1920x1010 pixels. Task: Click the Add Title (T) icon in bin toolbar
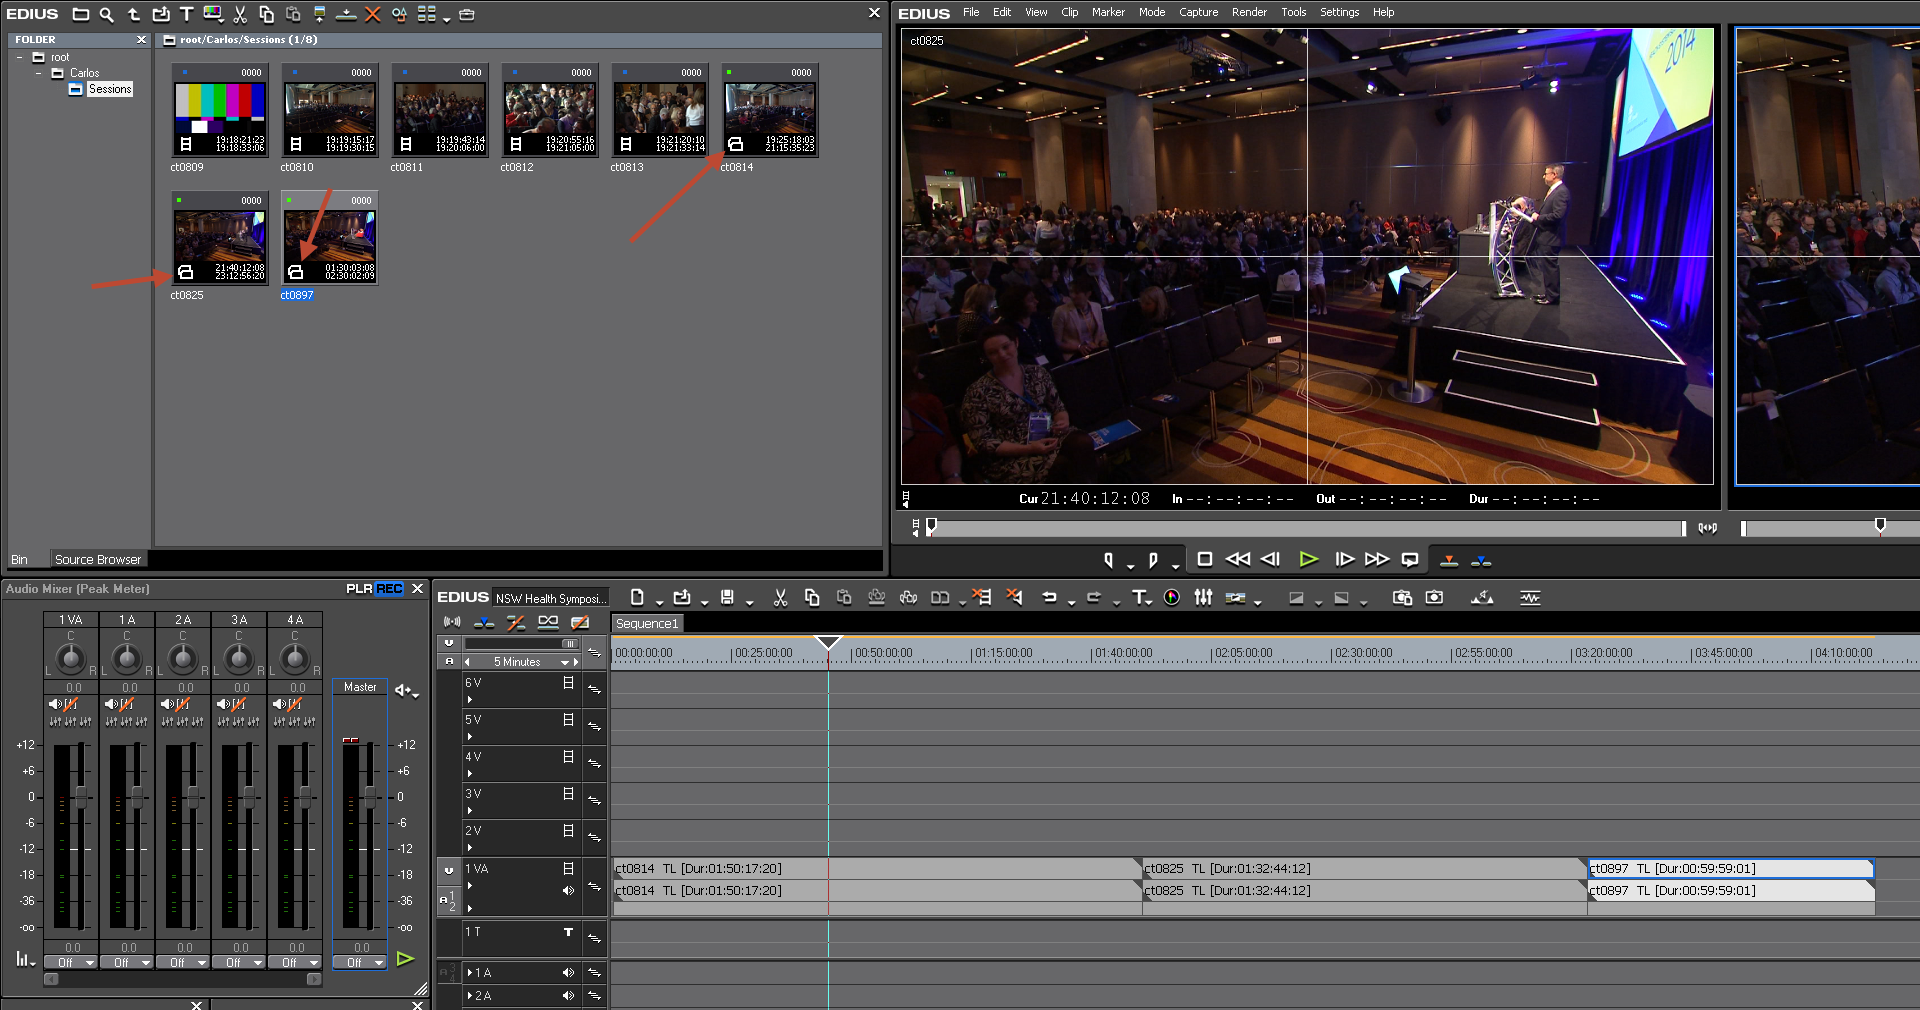(x=186, y=14)
